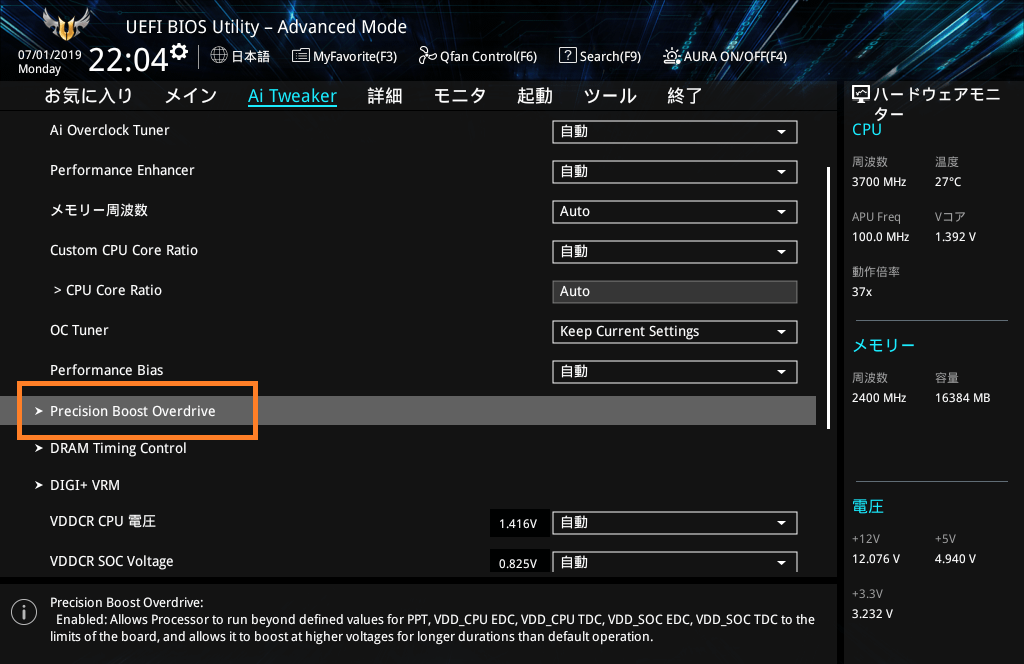
Task: Click the Search(F9) question mark icon
Action: click(x=567, y=56)
